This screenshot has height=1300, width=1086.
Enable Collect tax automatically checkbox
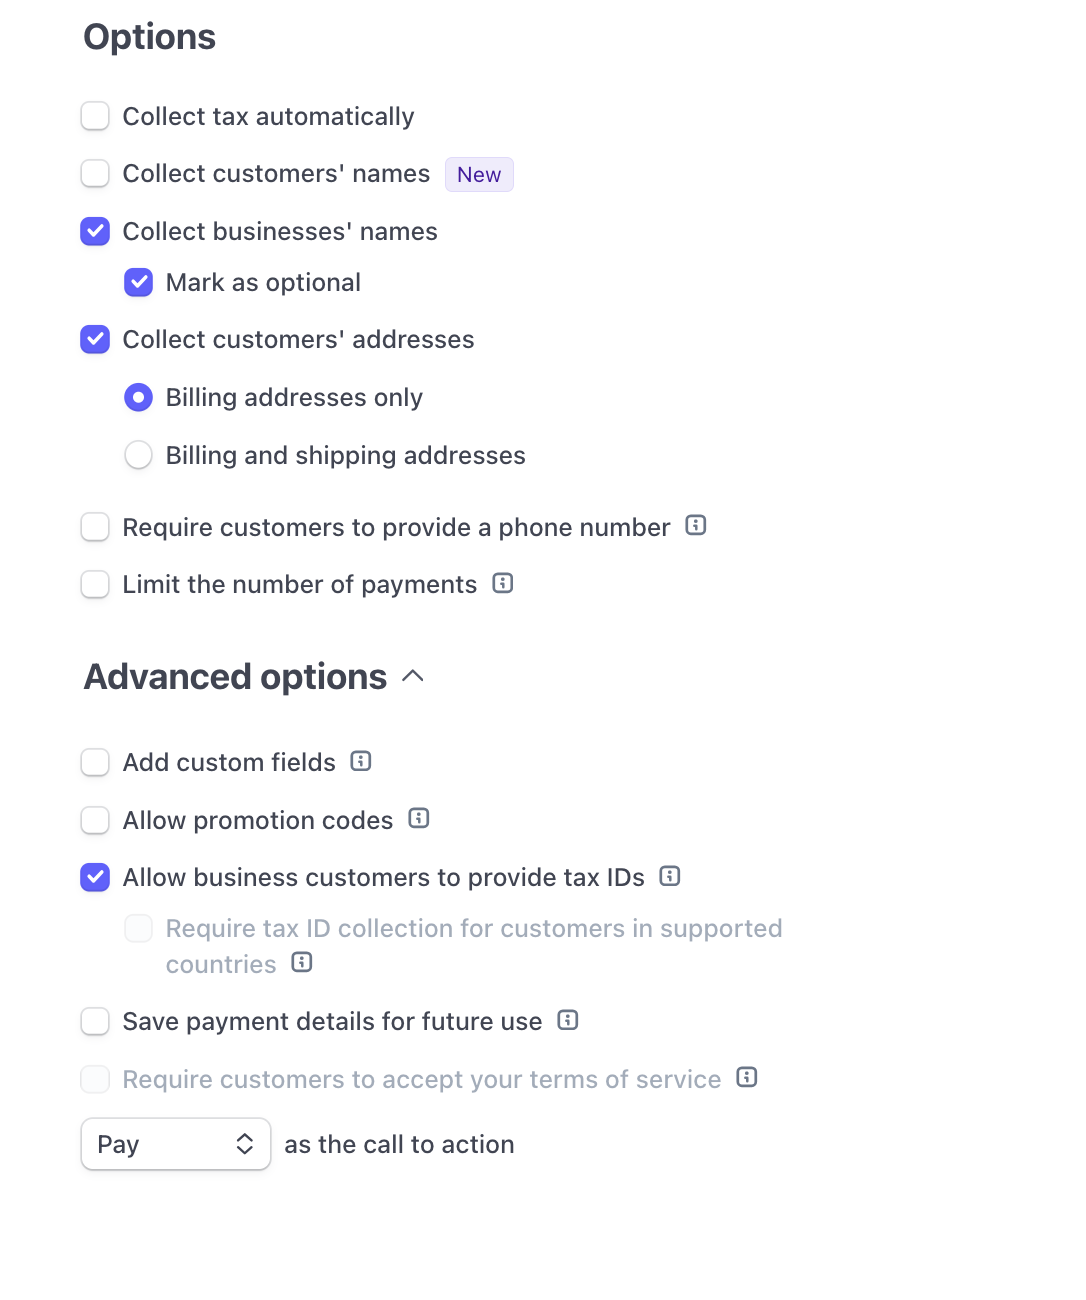[x=95, y=116]
